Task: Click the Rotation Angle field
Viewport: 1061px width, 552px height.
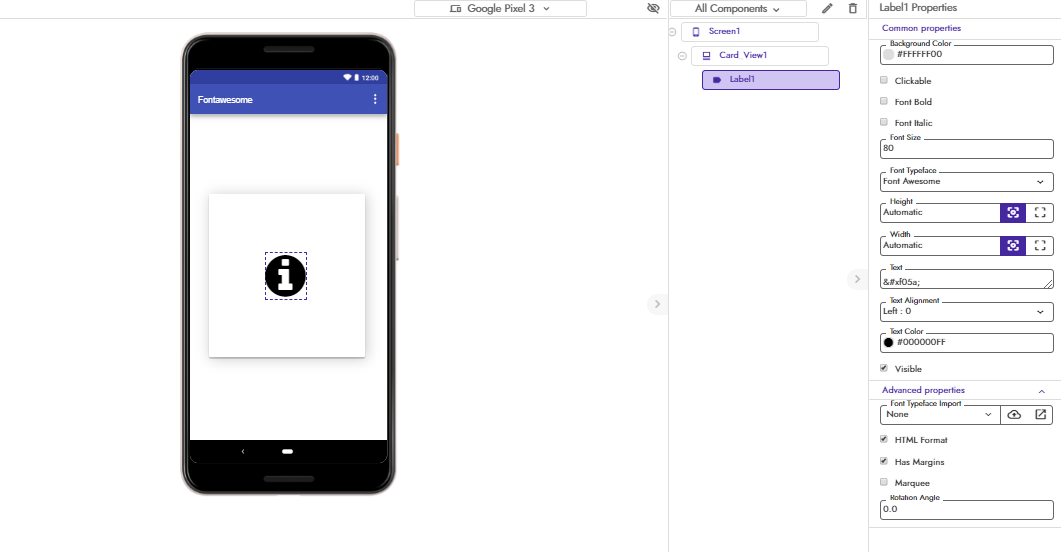Action: pyautogui.click(x=966, y=510)
